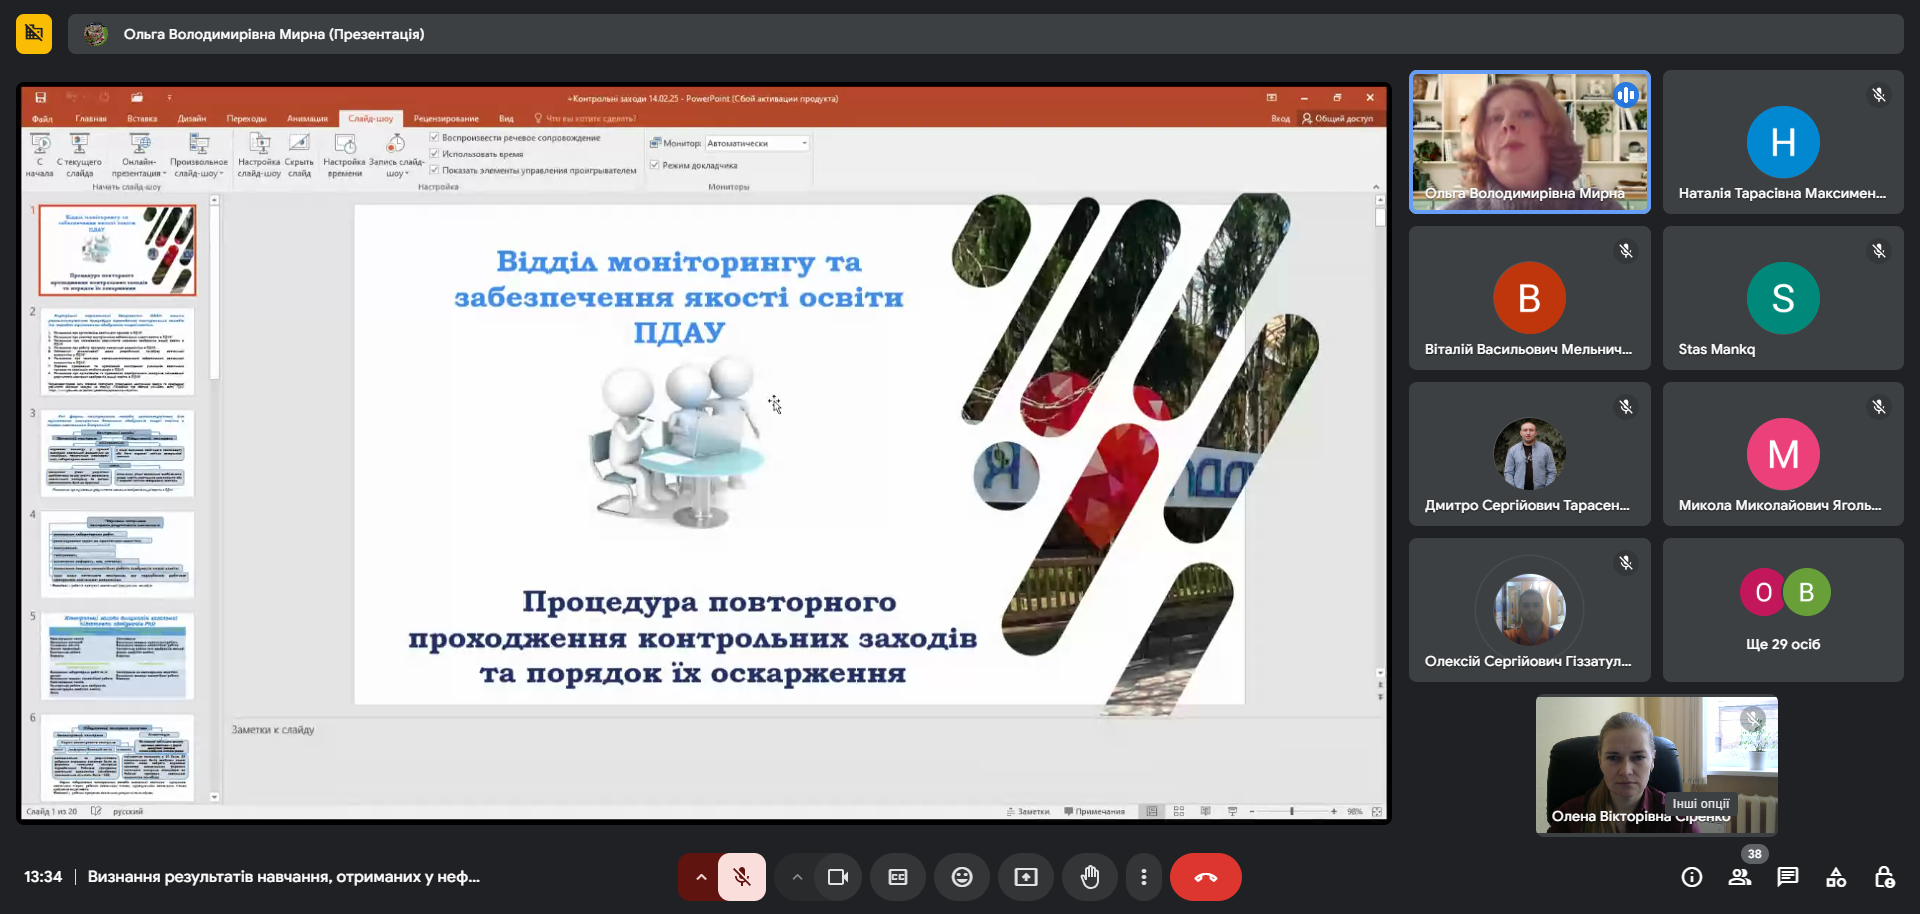The height and width of the screenshot is (914, 1920).
Task: Open the activities panel icon
Action: point(1836,877)
